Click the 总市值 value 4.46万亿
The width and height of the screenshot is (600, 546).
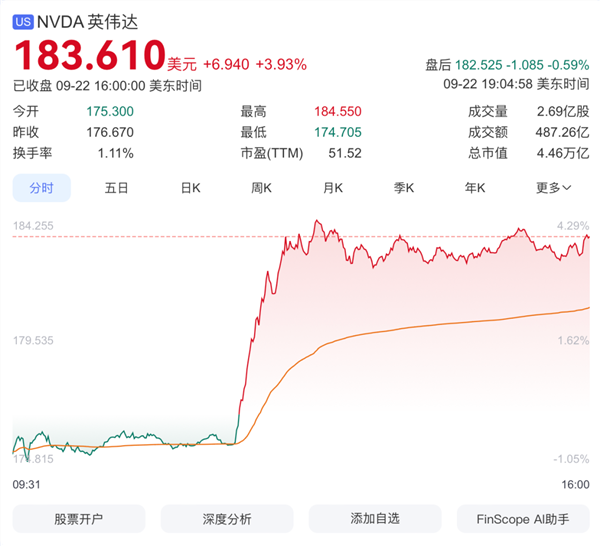pyautogui.click(x=563, y=153)
